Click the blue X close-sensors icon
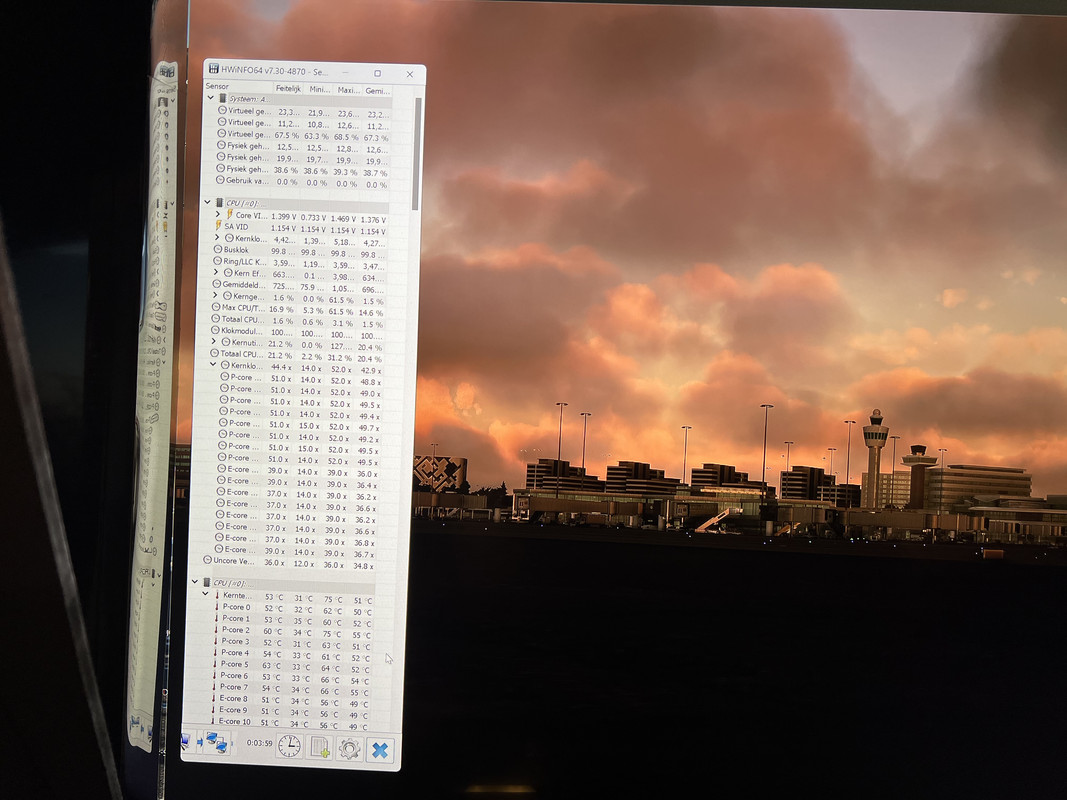The height and width of the screenshot is (800, 1067). [x=380, y=750]
